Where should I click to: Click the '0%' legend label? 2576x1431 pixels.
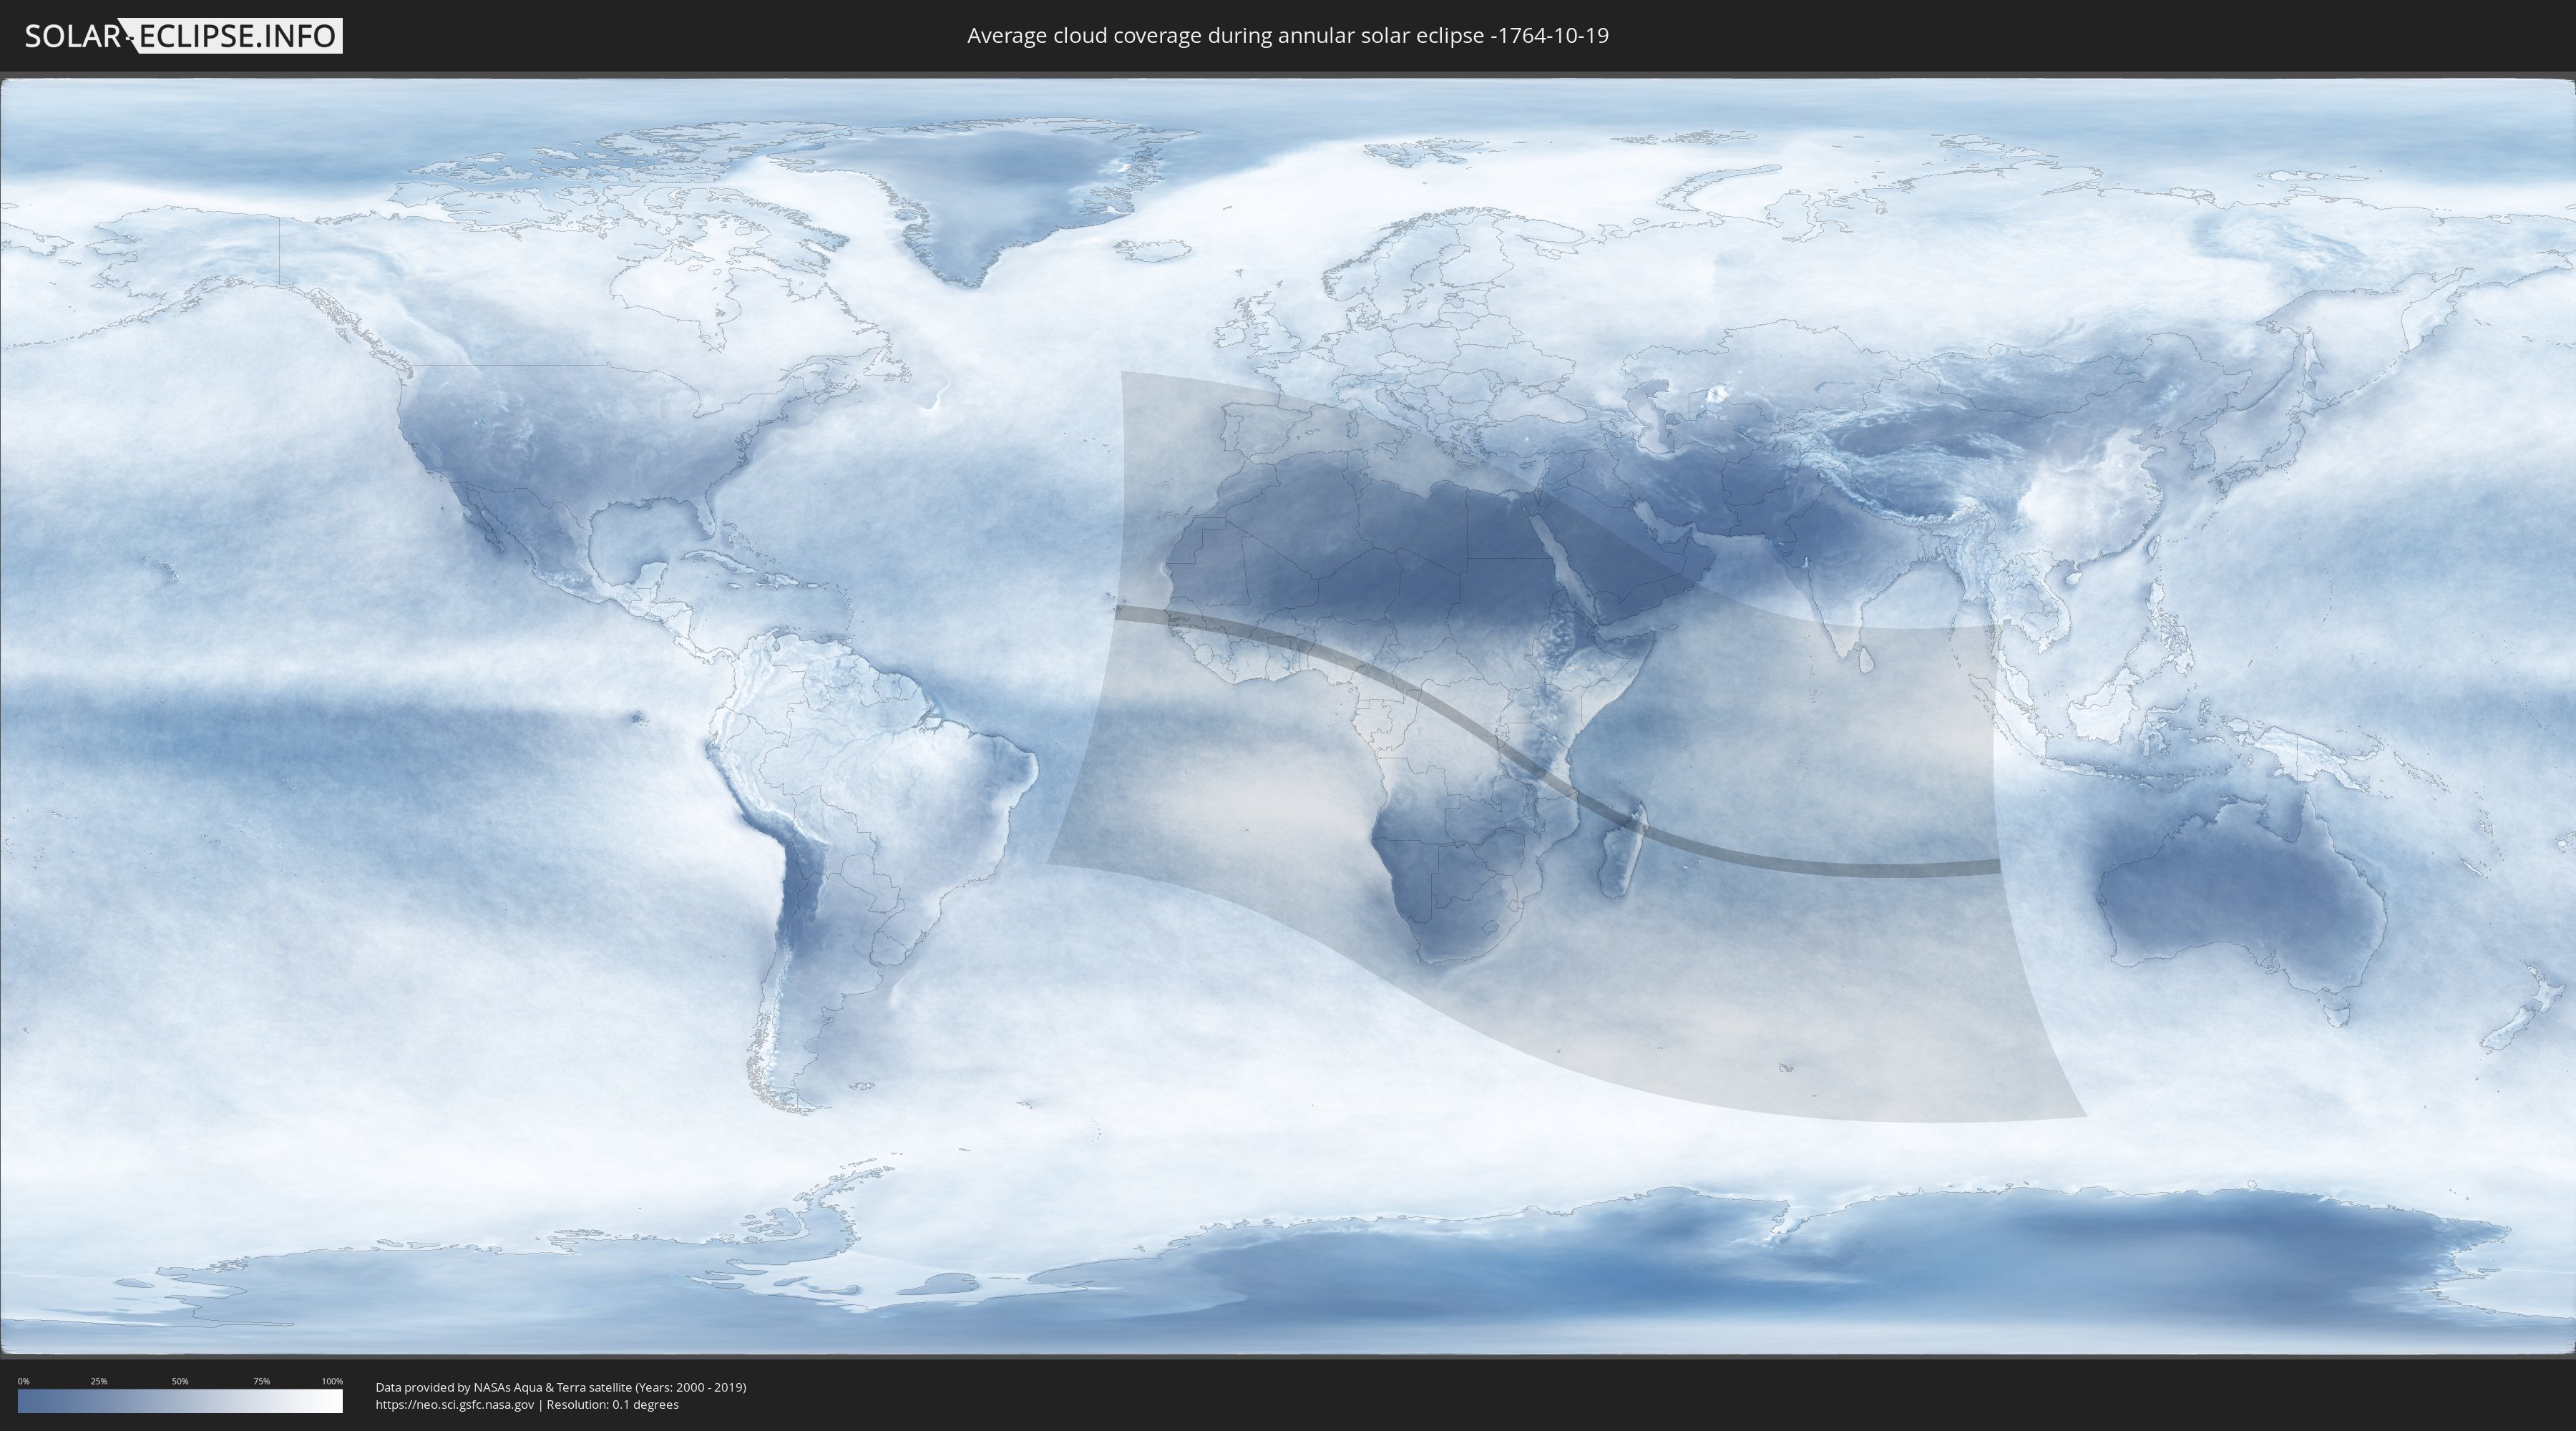pyautogui.click(x=24, y=1381)
